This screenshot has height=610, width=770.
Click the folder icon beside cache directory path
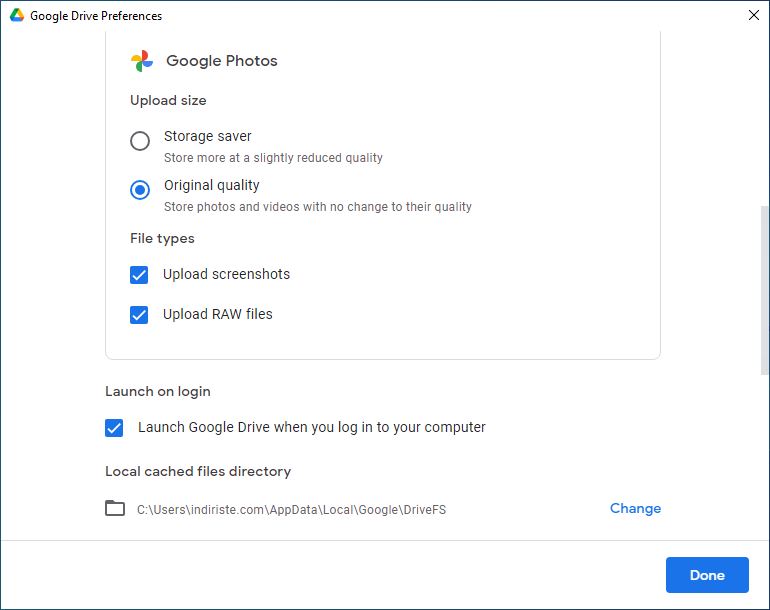(115, 508)
